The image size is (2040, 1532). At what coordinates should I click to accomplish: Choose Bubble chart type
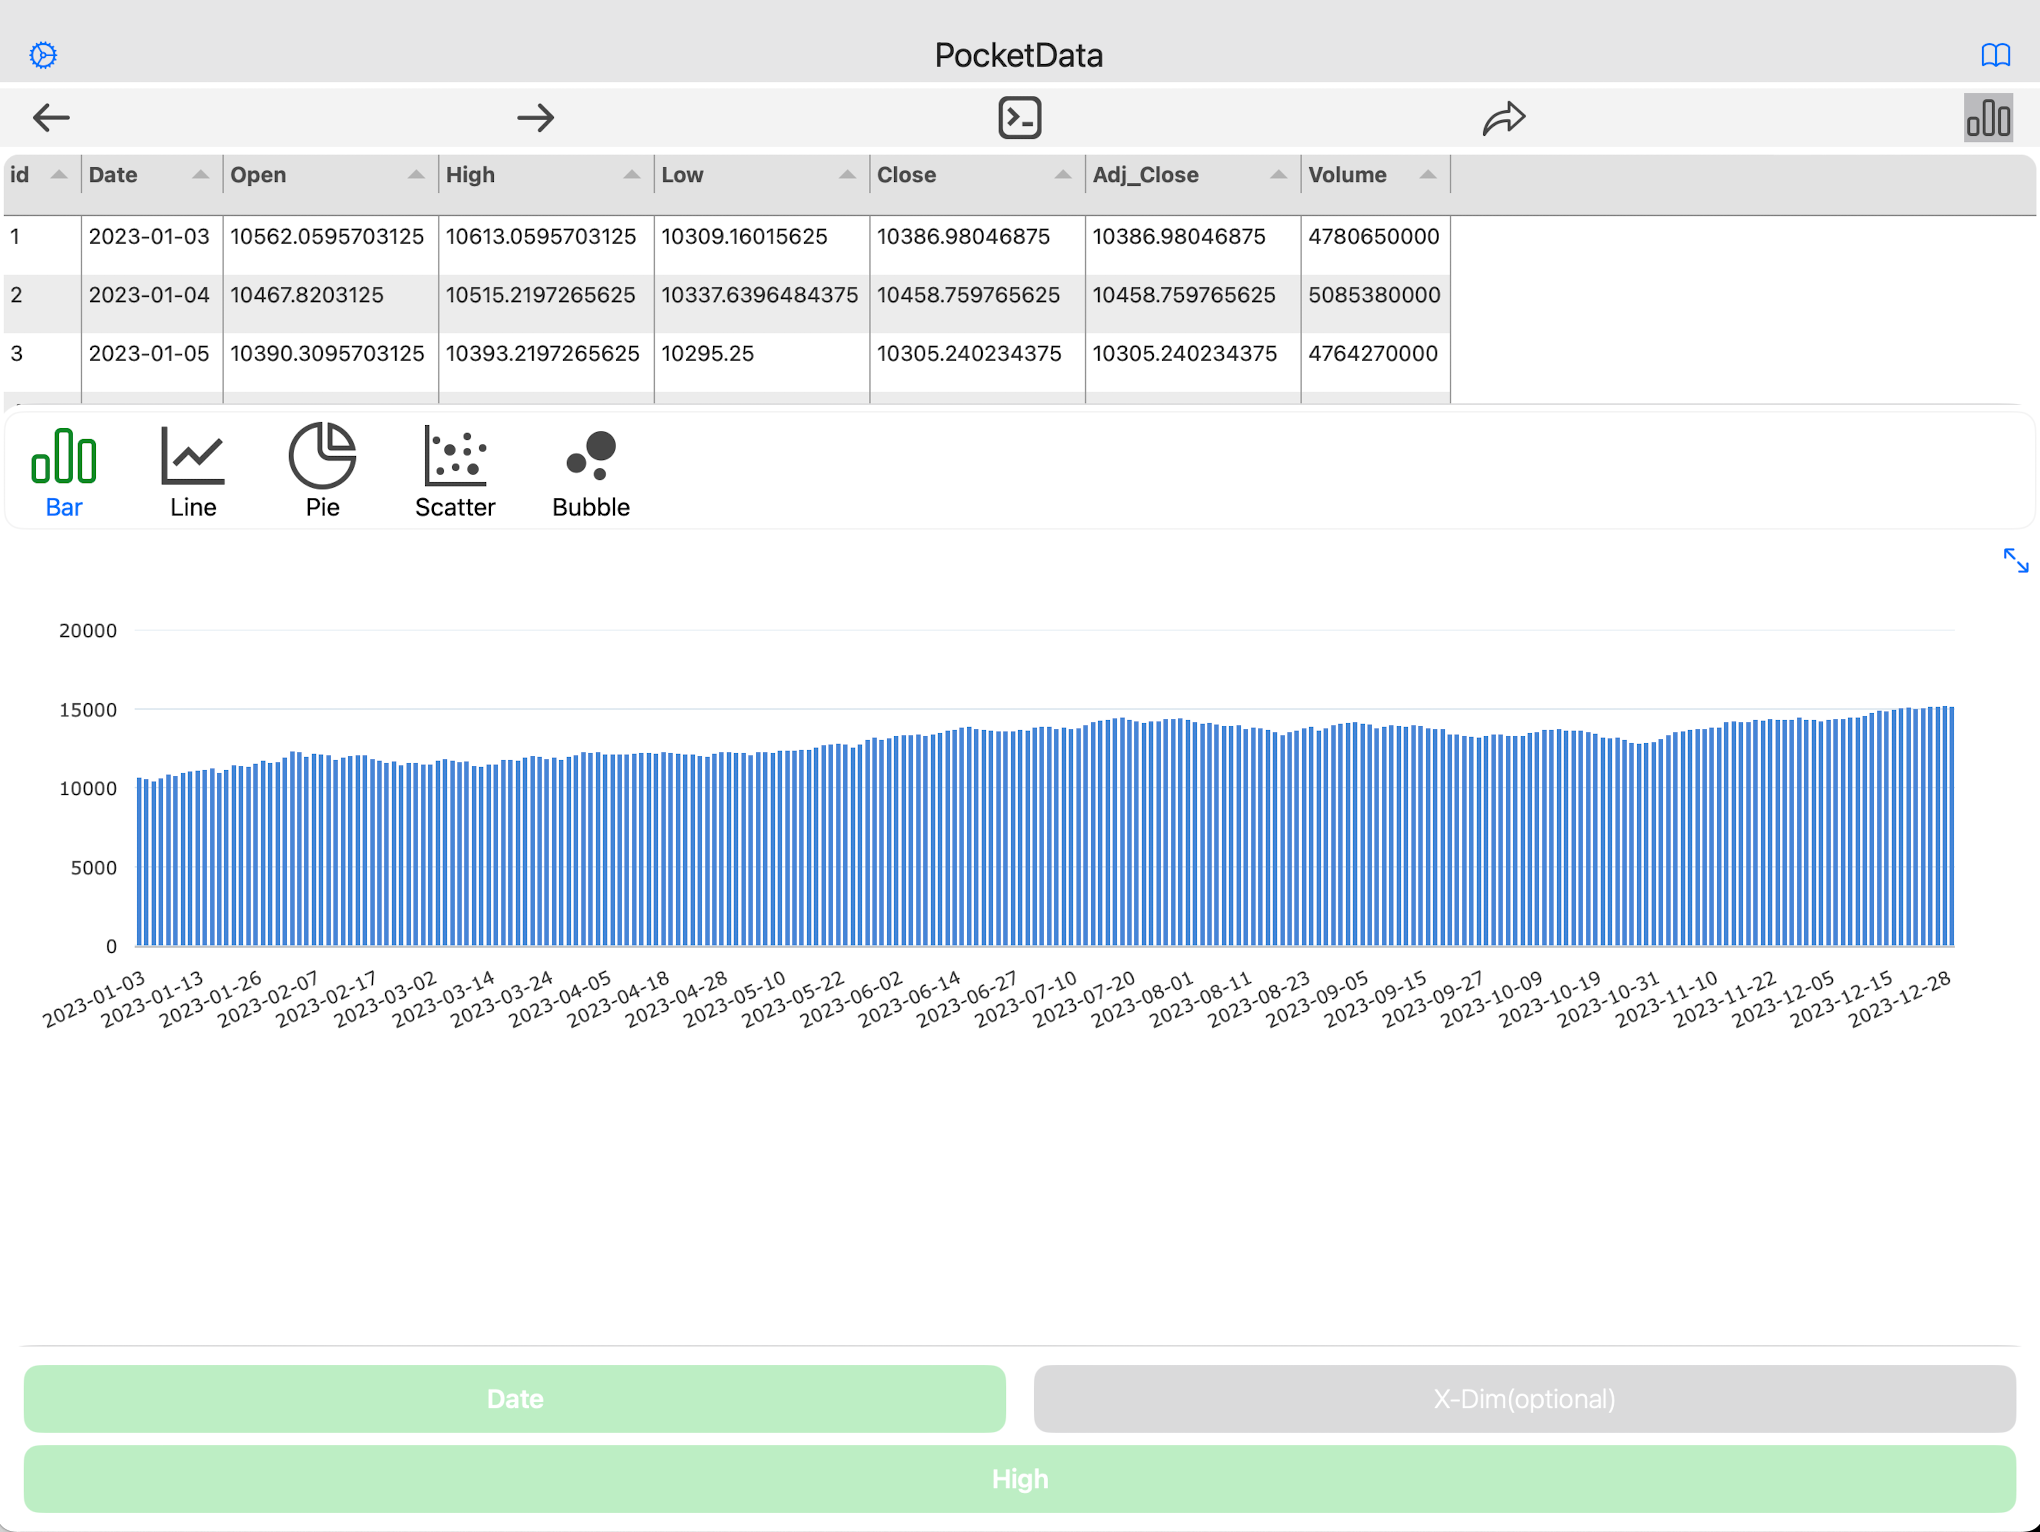(x=590, y=470)
